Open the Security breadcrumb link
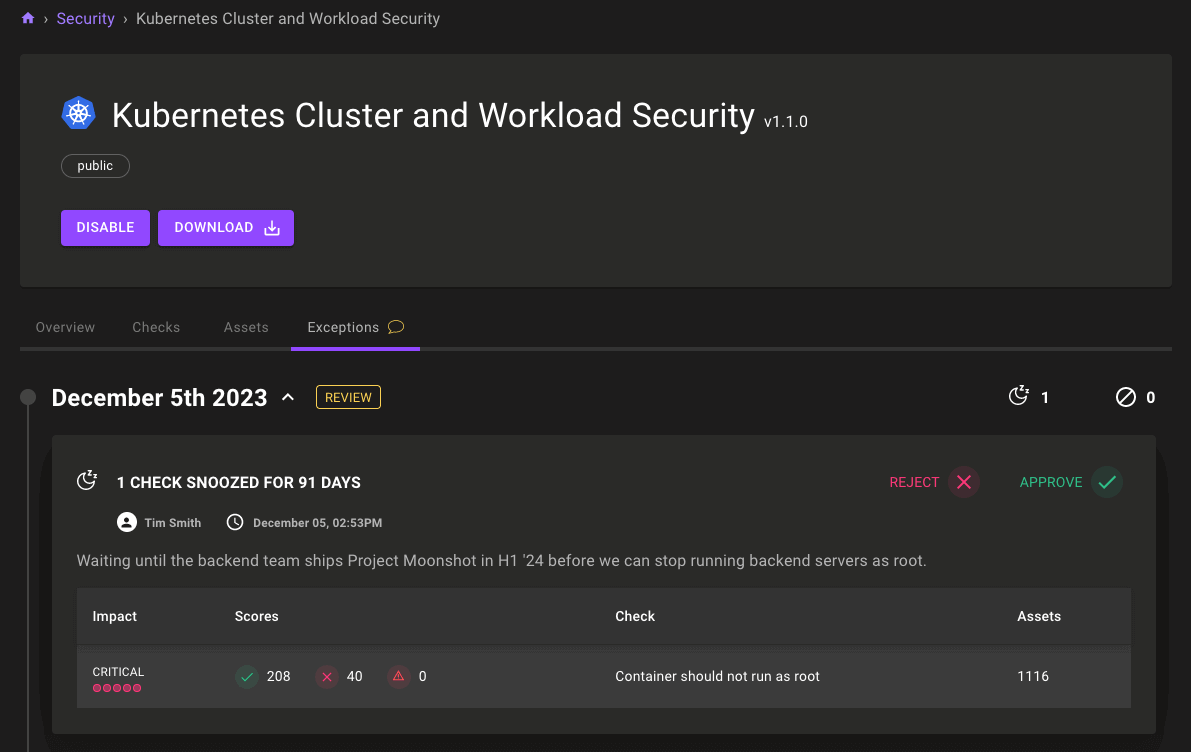This screenshot has width=1191, height=752. click(x=85, y=19)
